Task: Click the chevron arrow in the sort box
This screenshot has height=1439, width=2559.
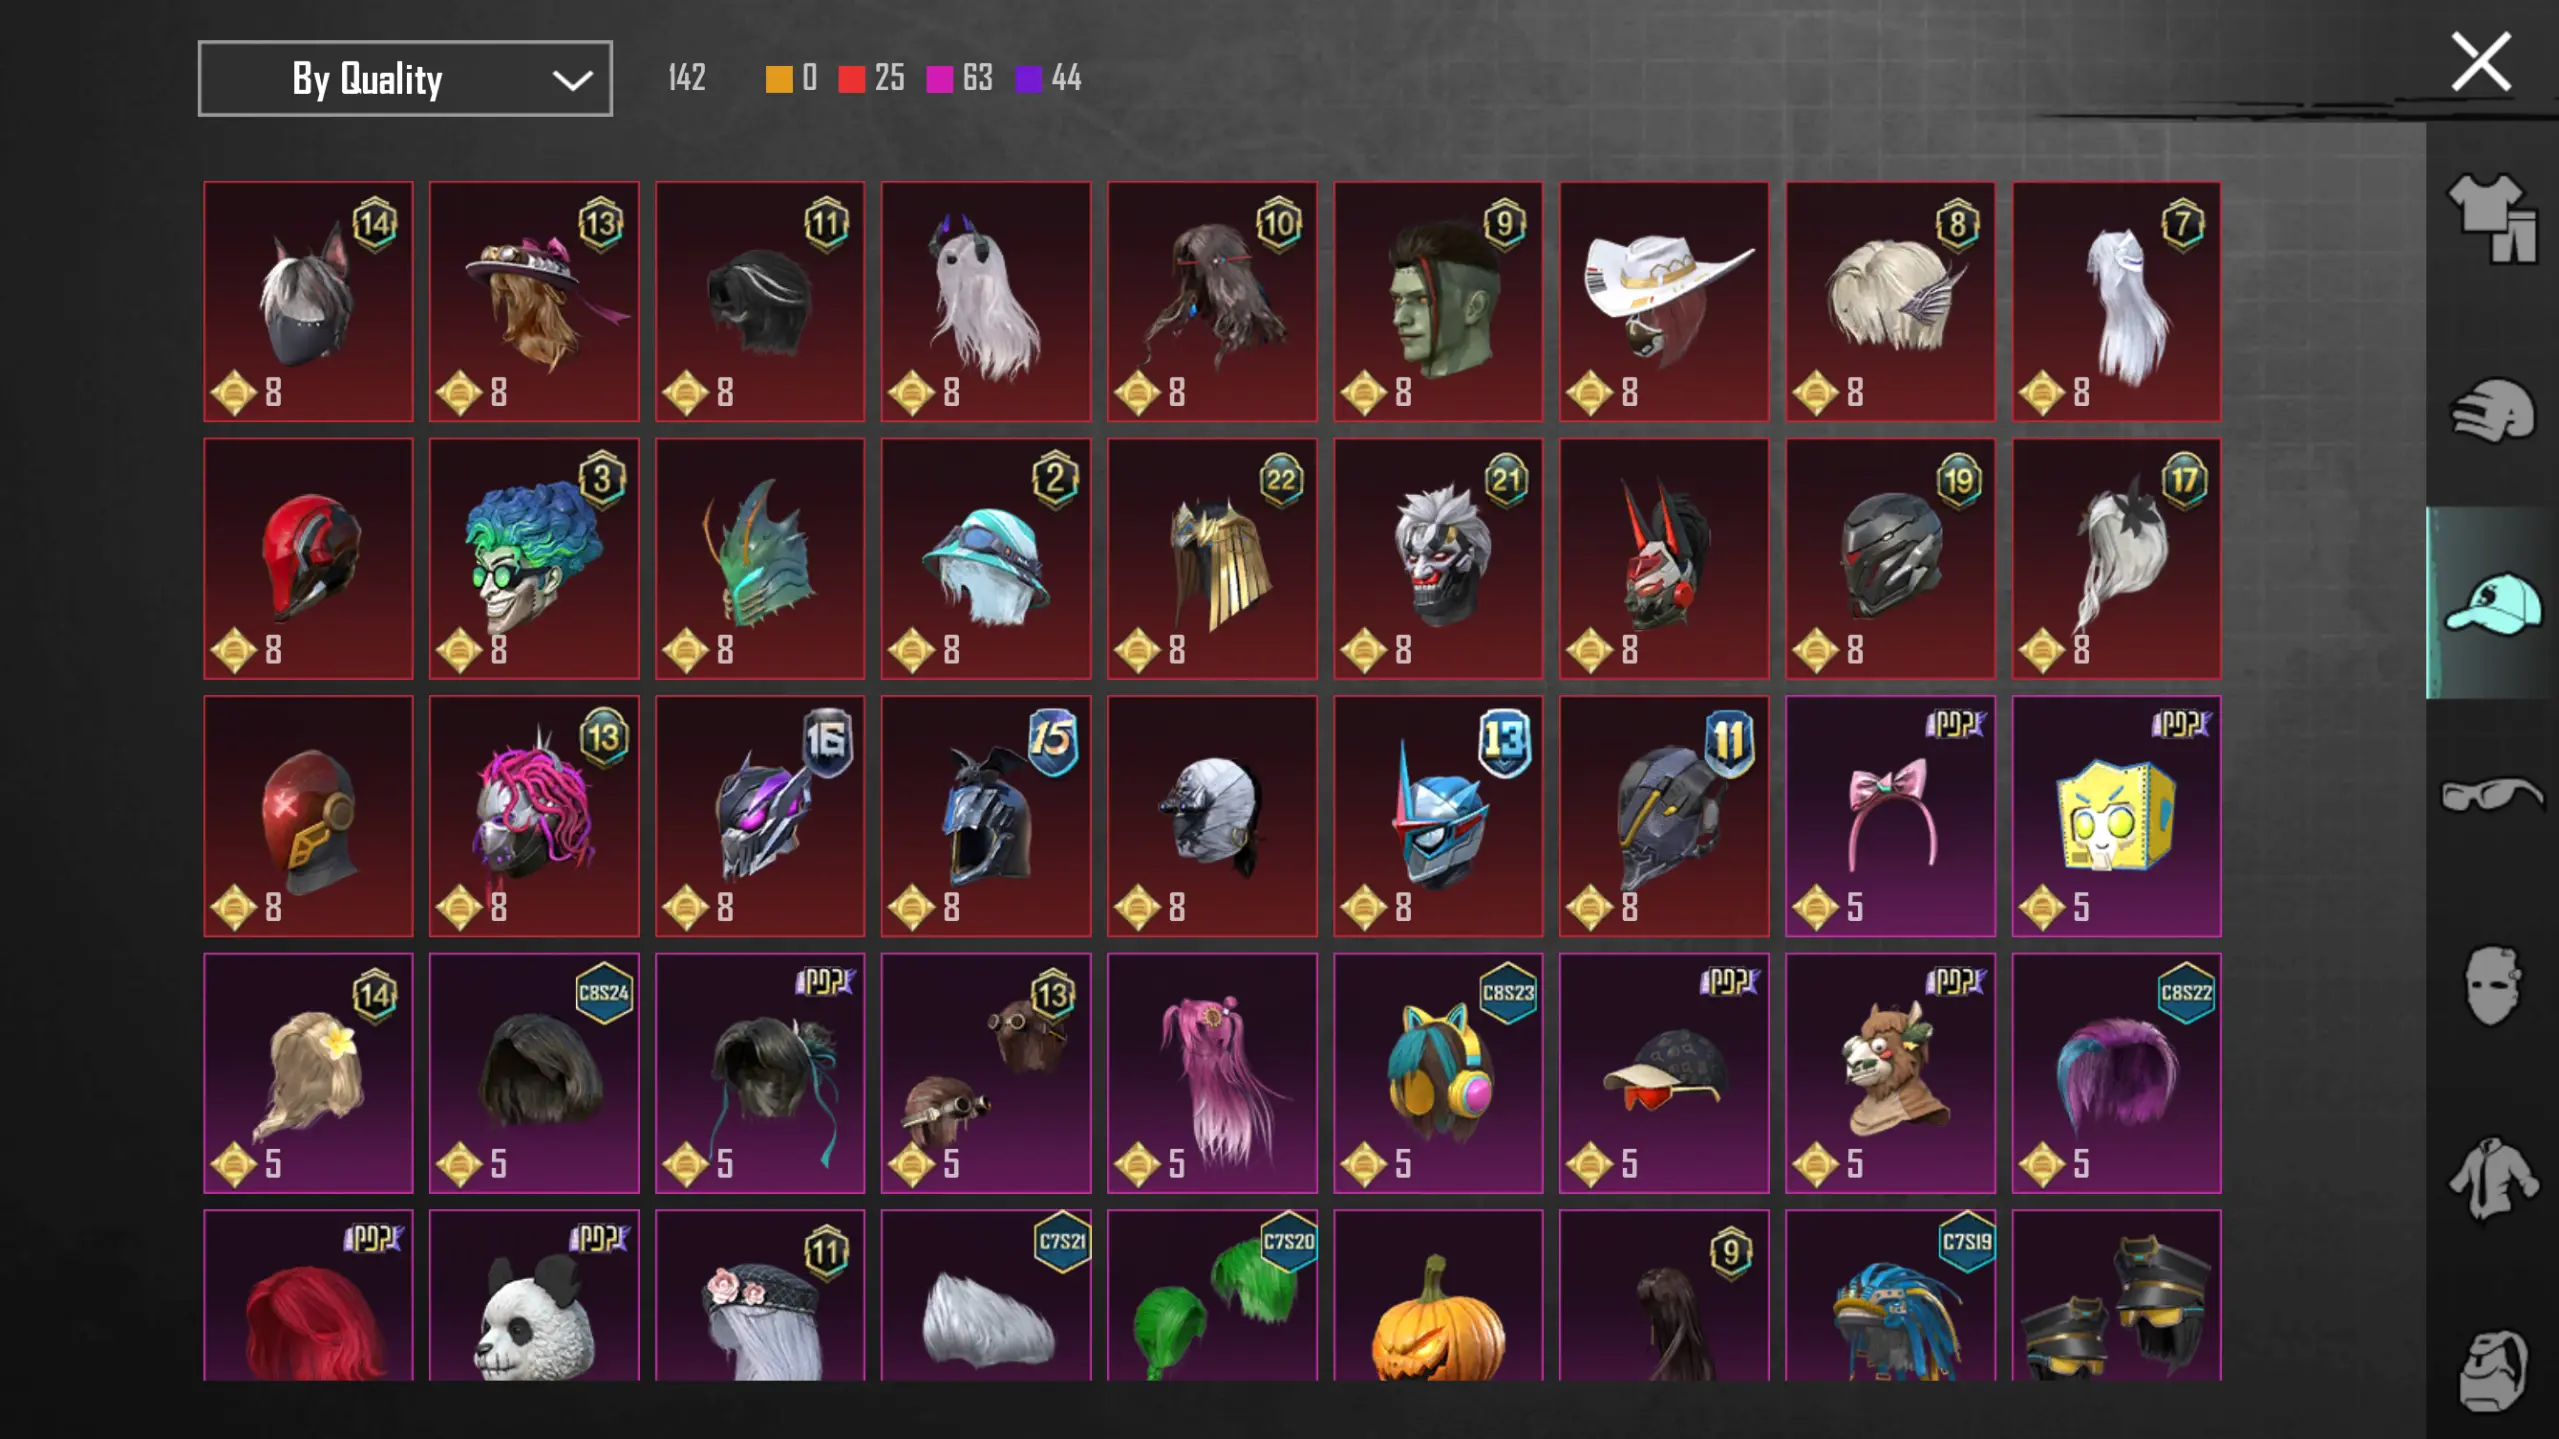Action: 572,80
